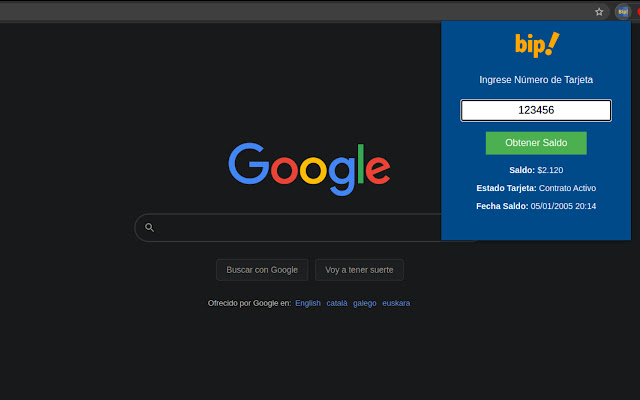
Task: Open the bip! extension icon in toolbar
Action: [623, 12]
